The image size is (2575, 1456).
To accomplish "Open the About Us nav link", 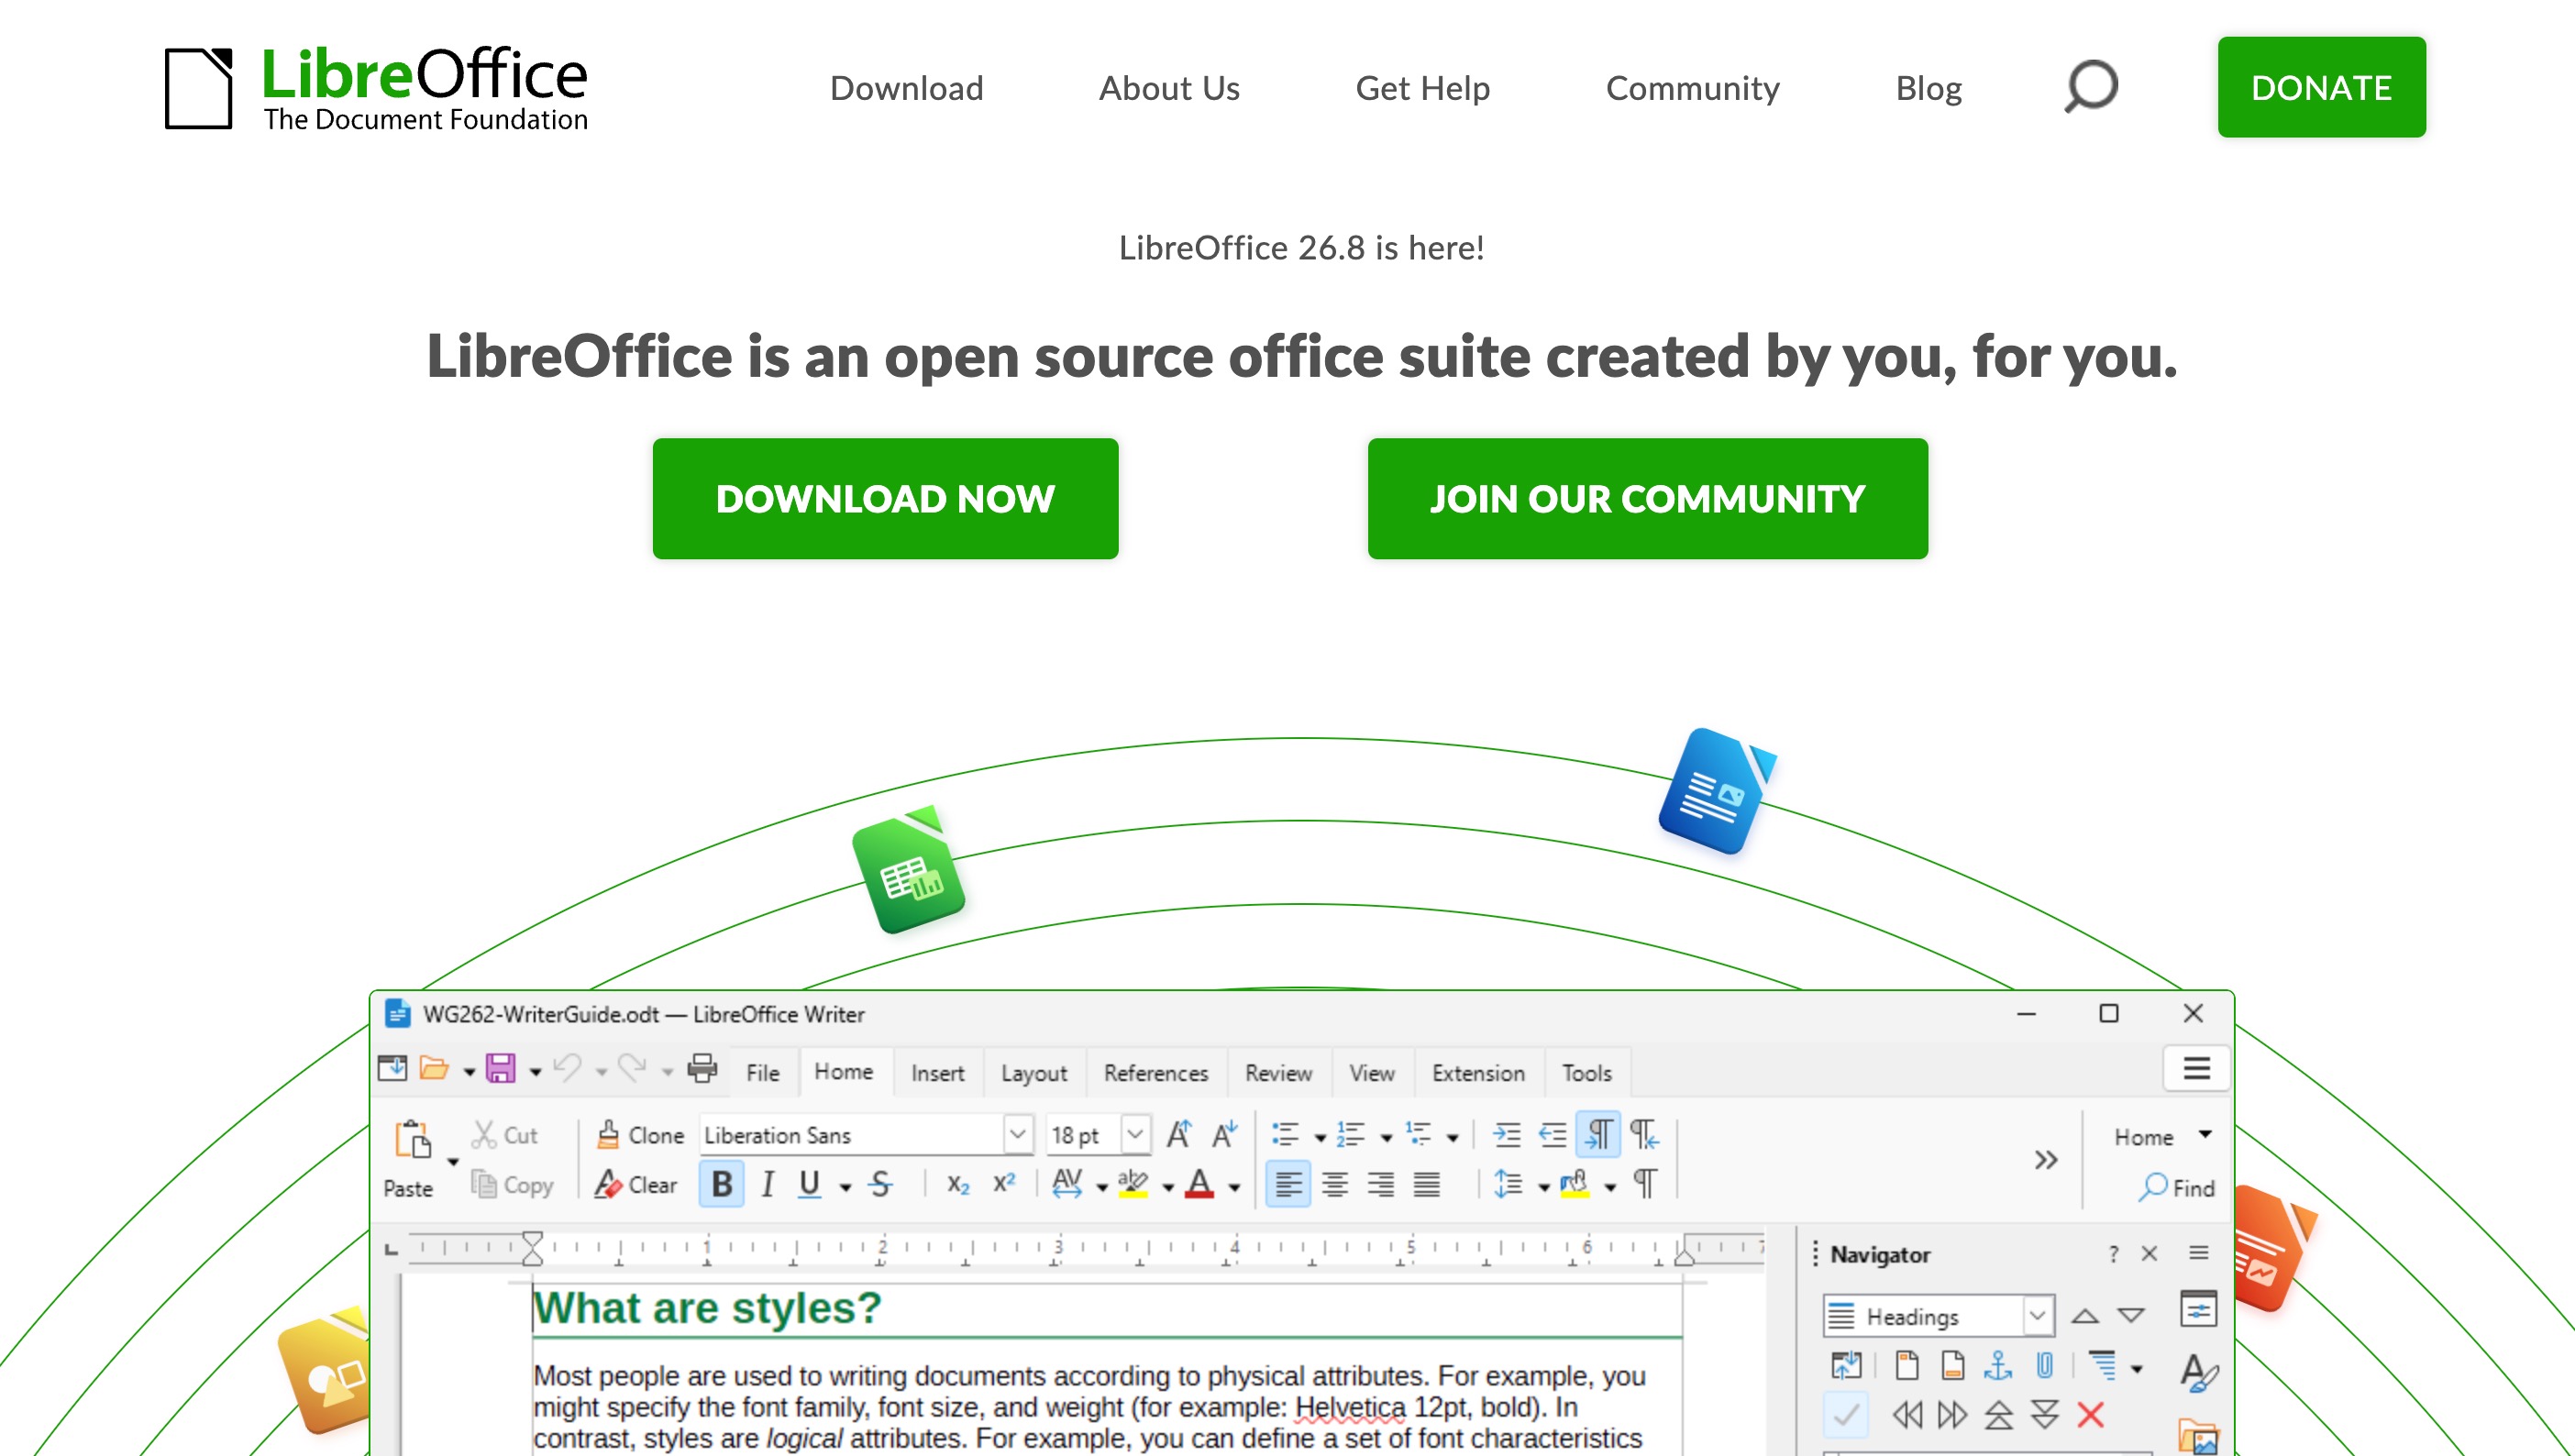I will coord(1169,88).
